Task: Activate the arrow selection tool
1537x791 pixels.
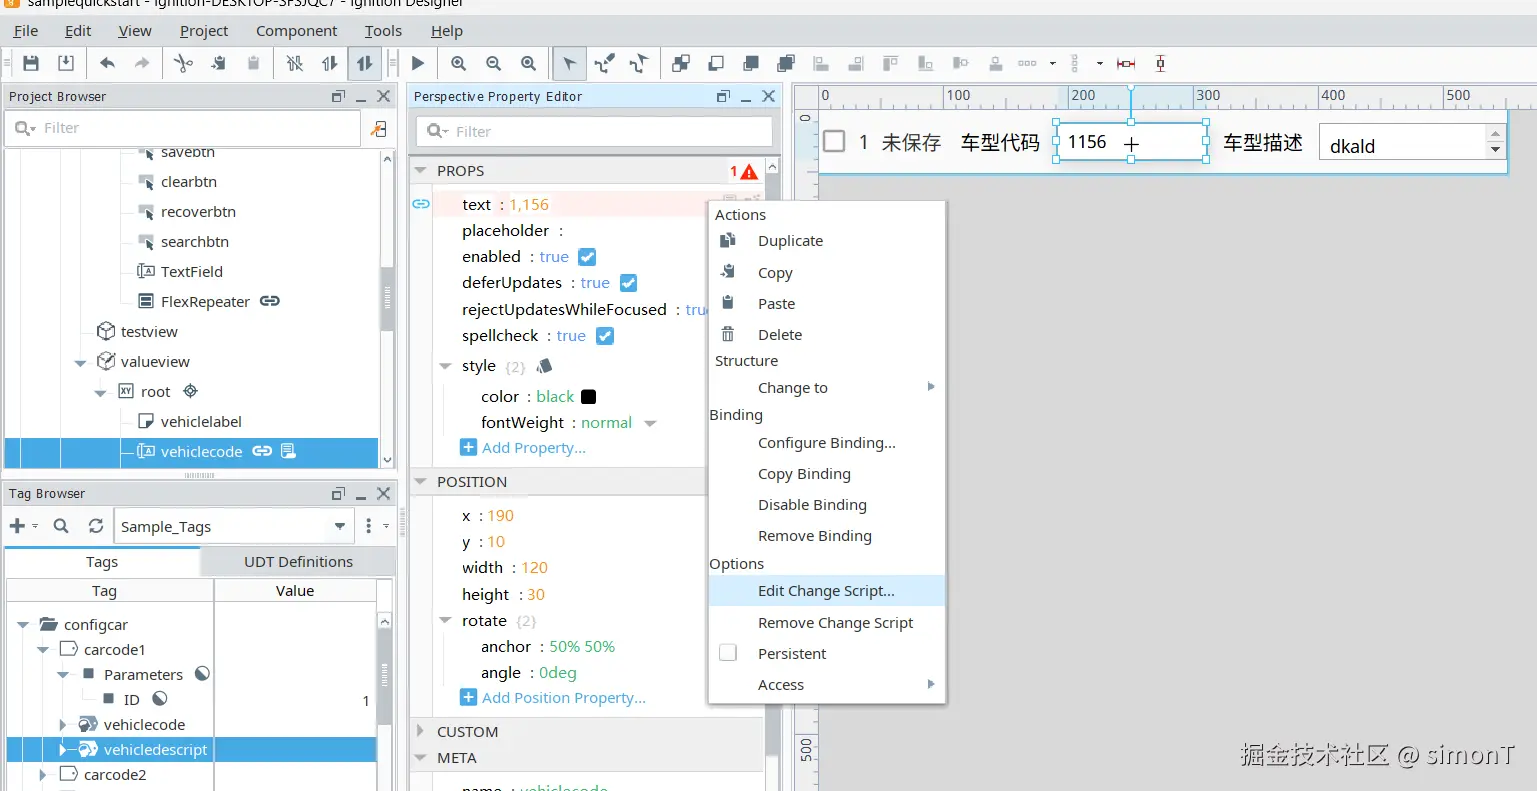Action: tap(569, 63)
